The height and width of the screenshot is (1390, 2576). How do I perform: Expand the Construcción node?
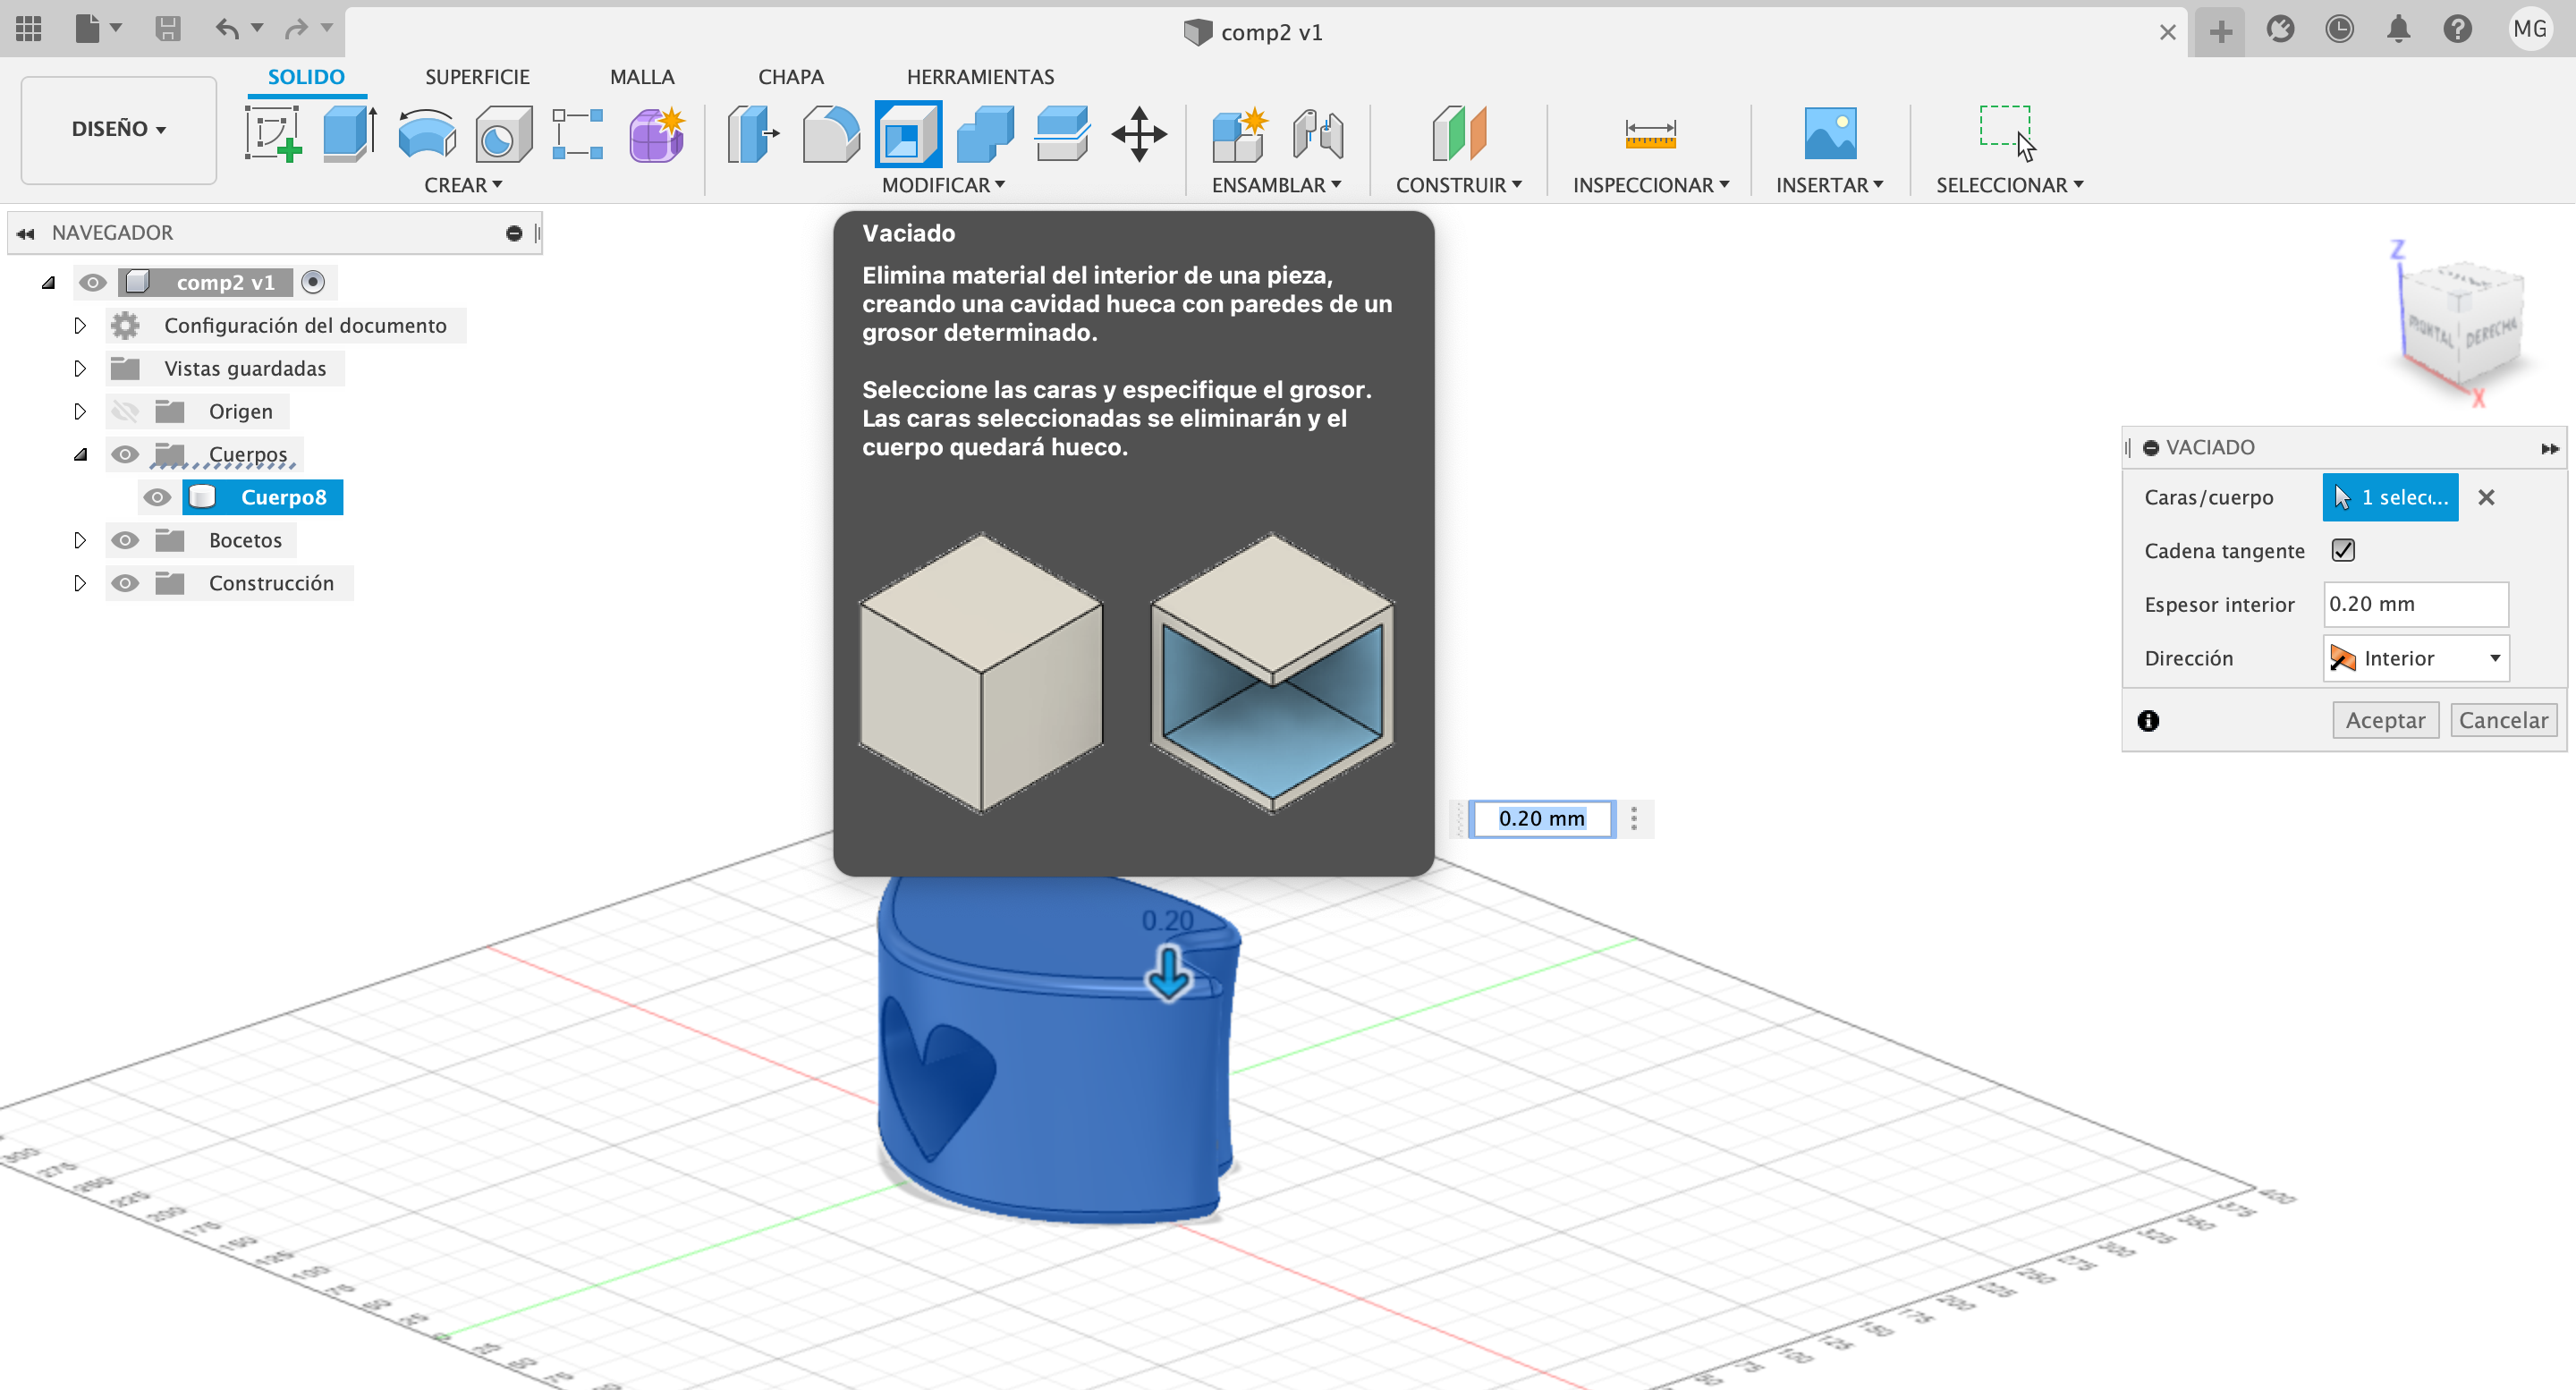pos(80,583)
